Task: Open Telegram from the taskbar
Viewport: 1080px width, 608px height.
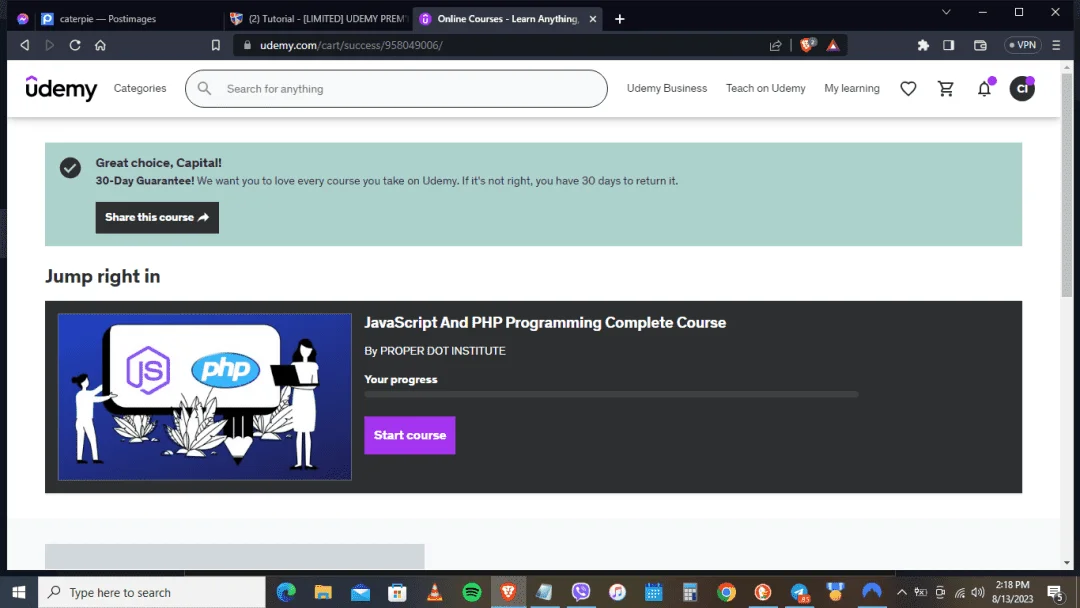Action: pyautogui.click(x=799, y=592)
